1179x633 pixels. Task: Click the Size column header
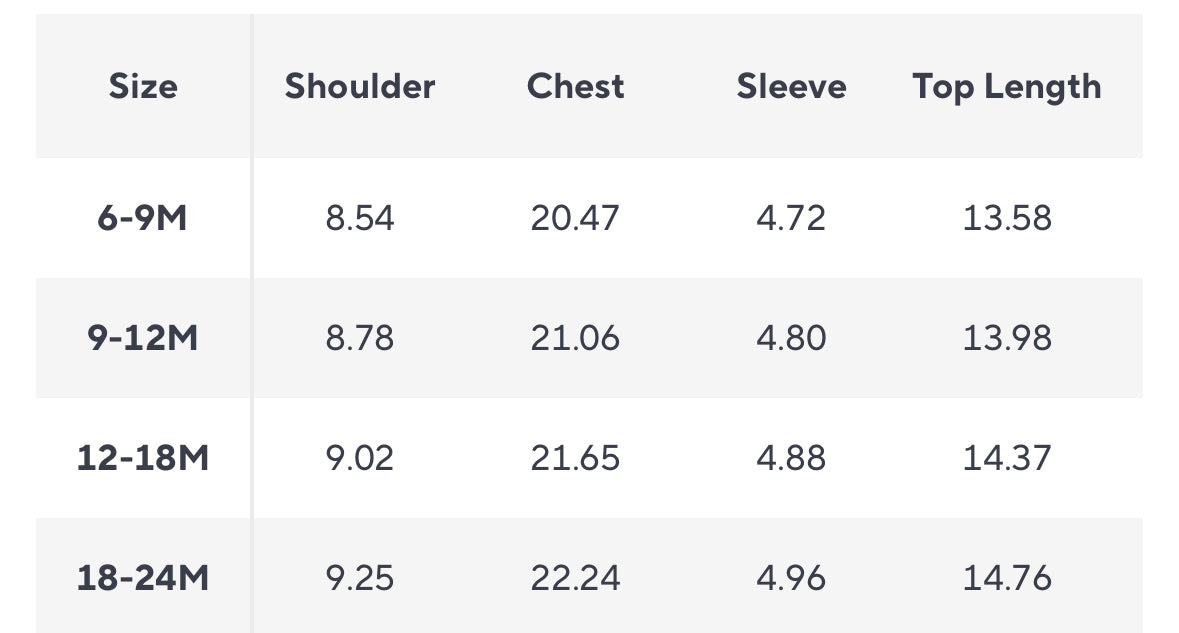click(x=143, y=87)
